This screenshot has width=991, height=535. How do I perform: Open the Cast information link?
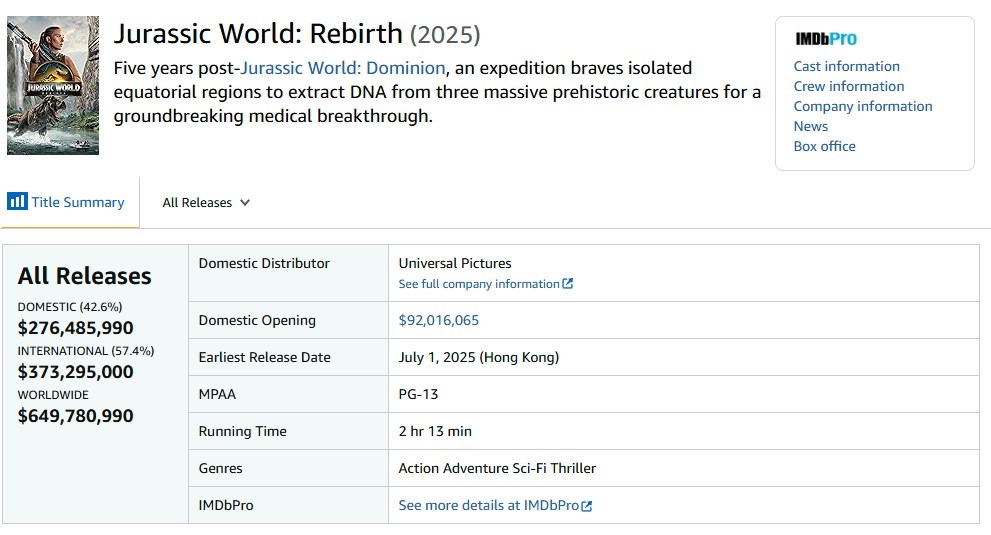tap(846, 66)
